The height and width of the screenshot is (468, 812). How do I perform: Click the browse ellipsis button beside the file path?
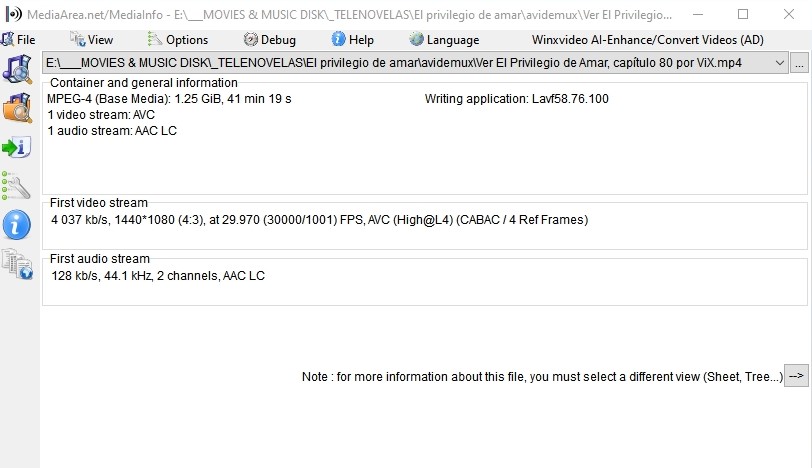[799, 63]
